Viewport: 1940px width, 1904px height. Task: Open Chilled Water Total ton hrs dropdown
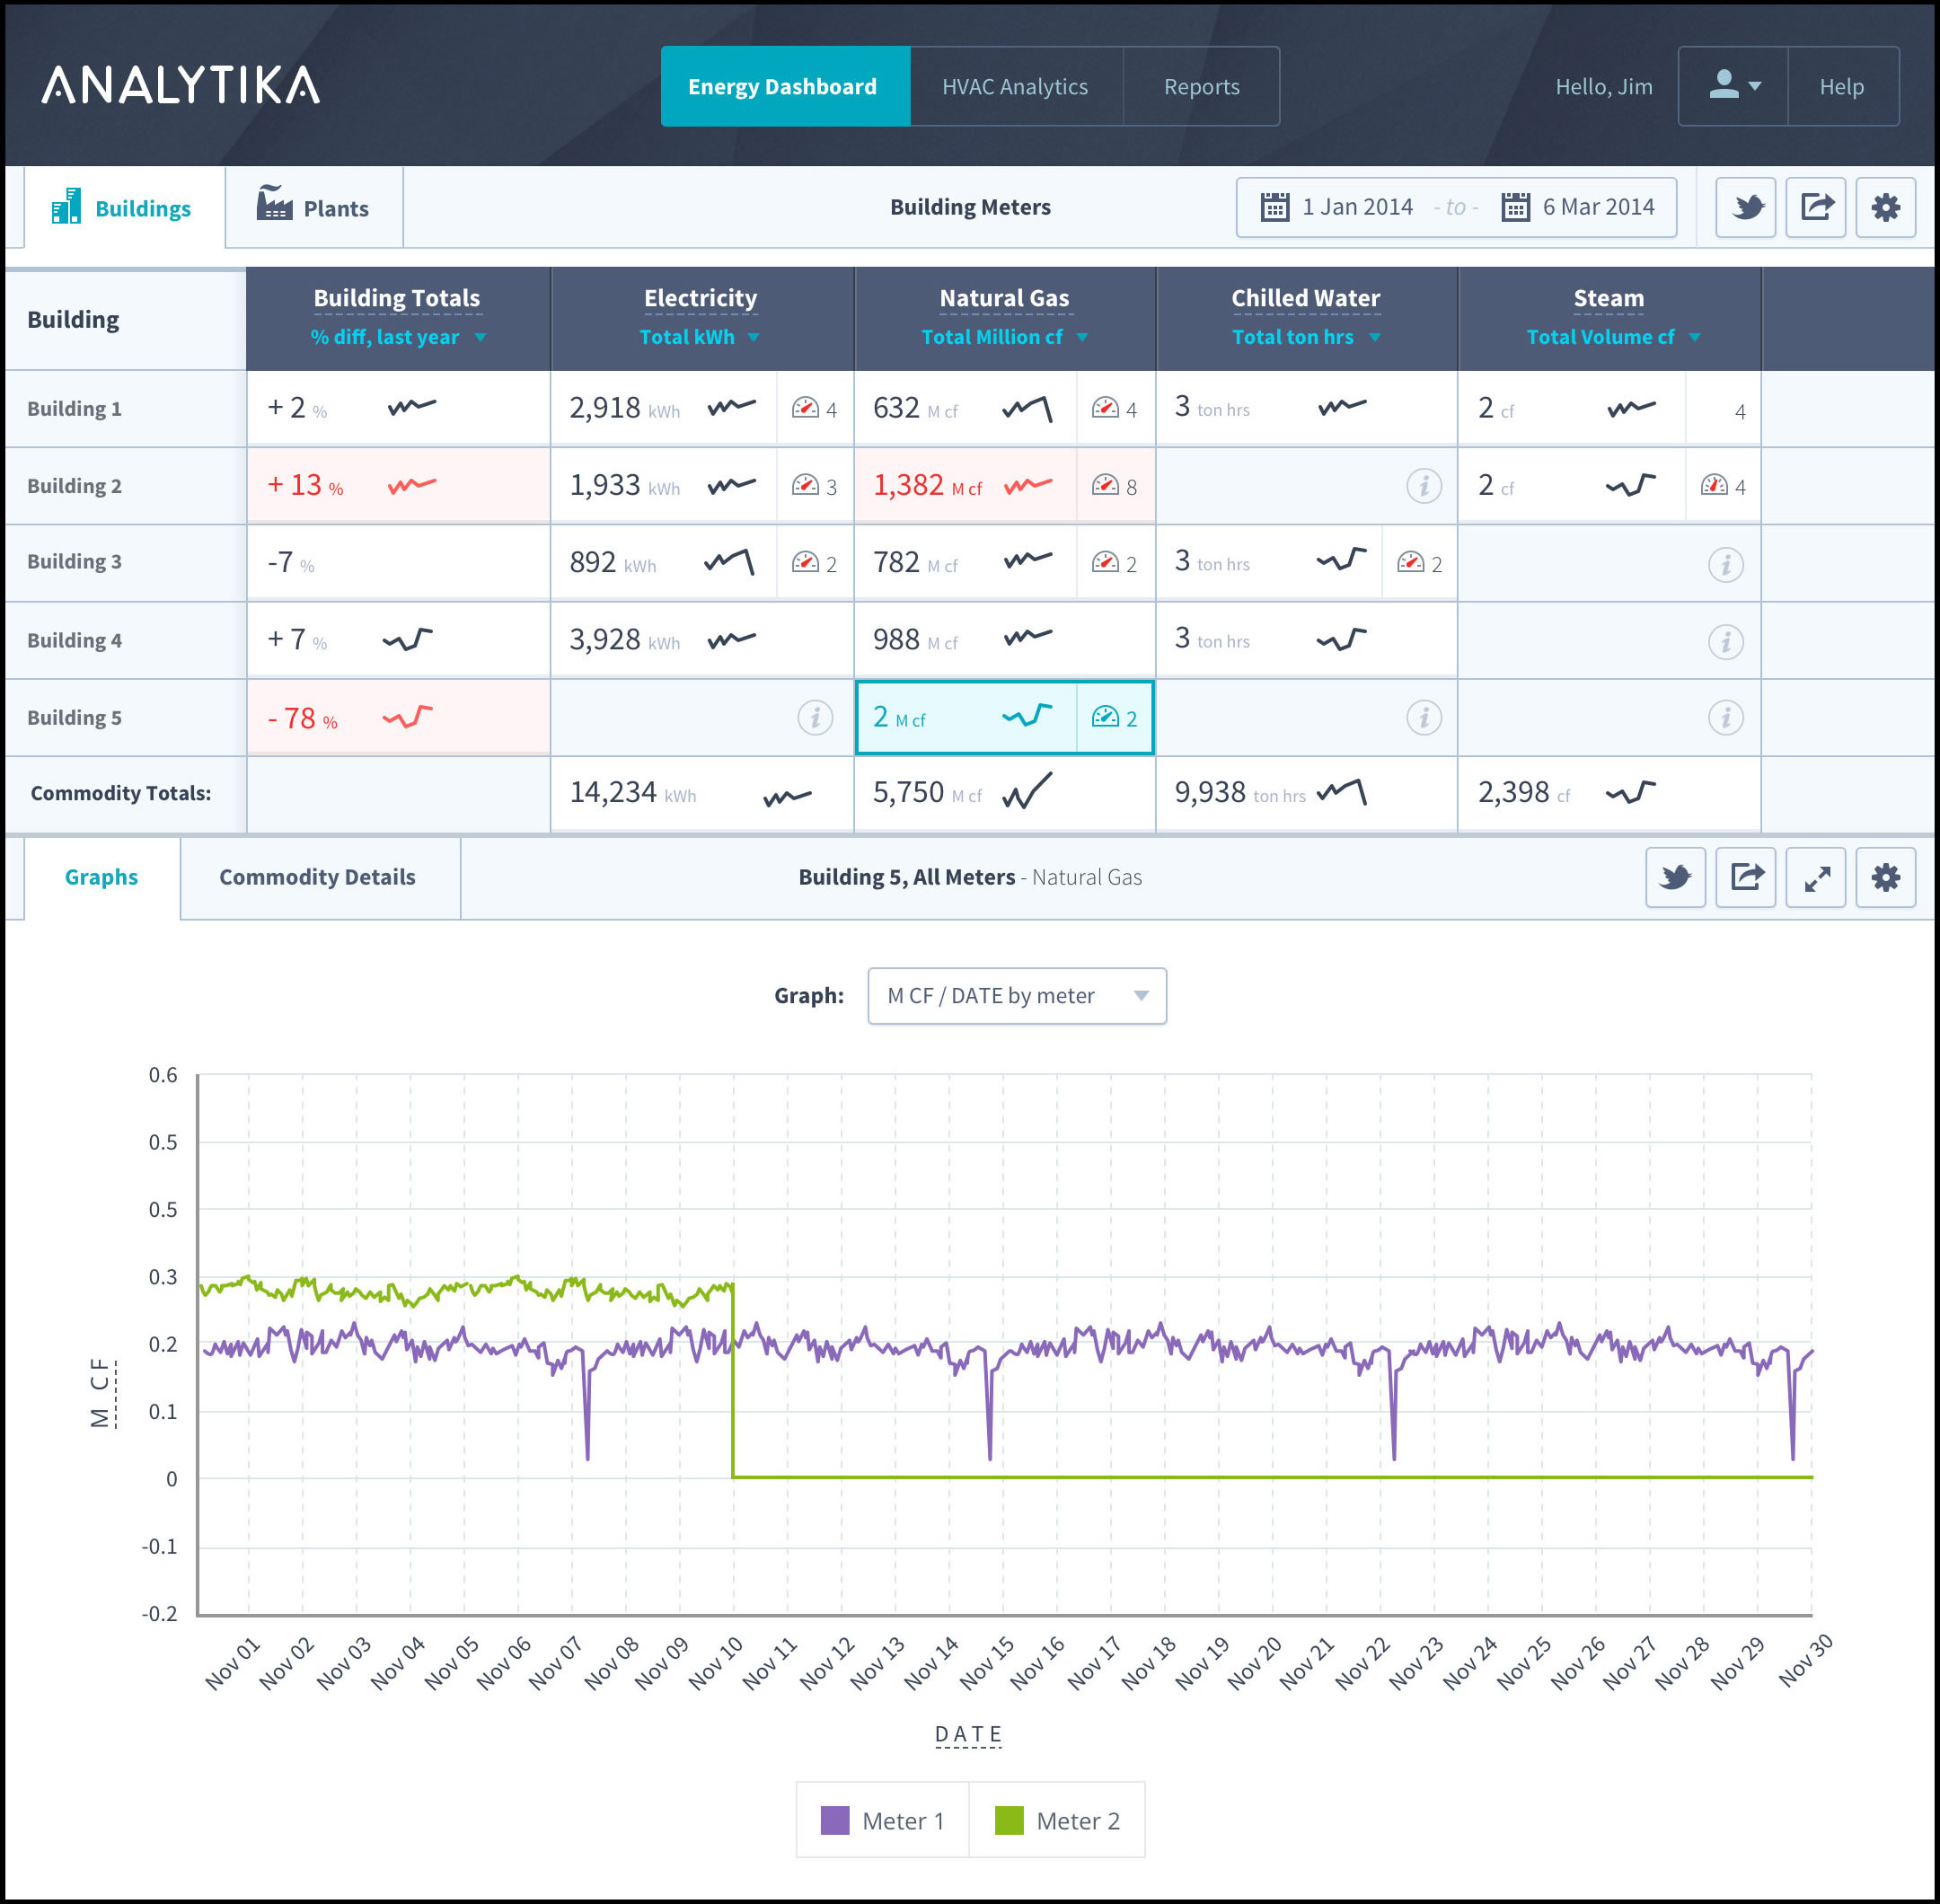(x=1305, y=338)
